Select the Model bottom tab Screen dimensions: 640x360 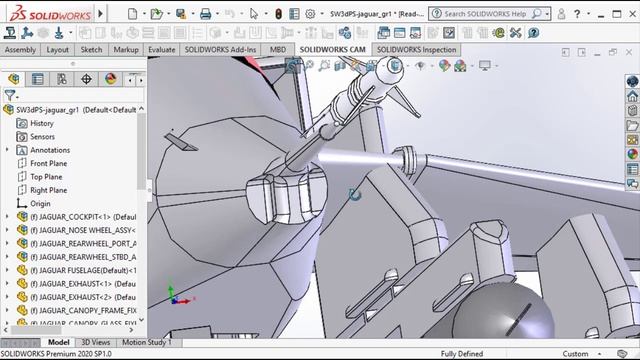click(x=59, y=342)
